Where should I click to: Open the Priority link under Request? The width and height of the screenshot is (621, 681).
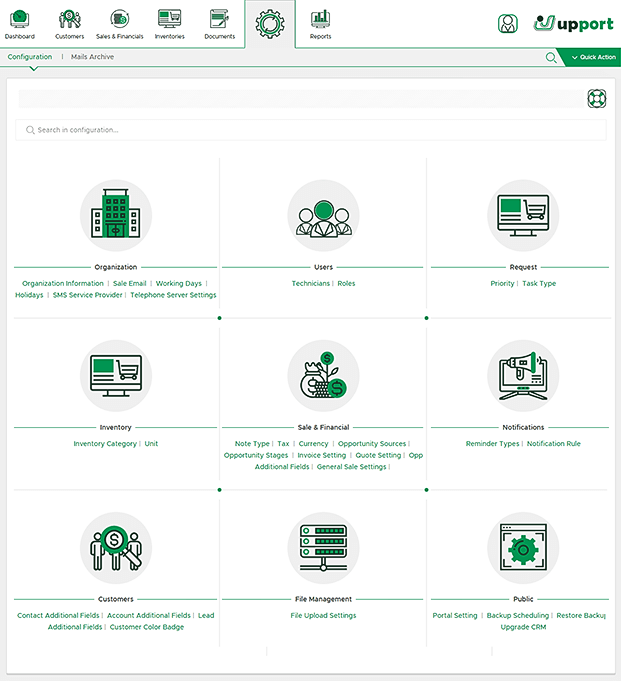click(502, 283)
